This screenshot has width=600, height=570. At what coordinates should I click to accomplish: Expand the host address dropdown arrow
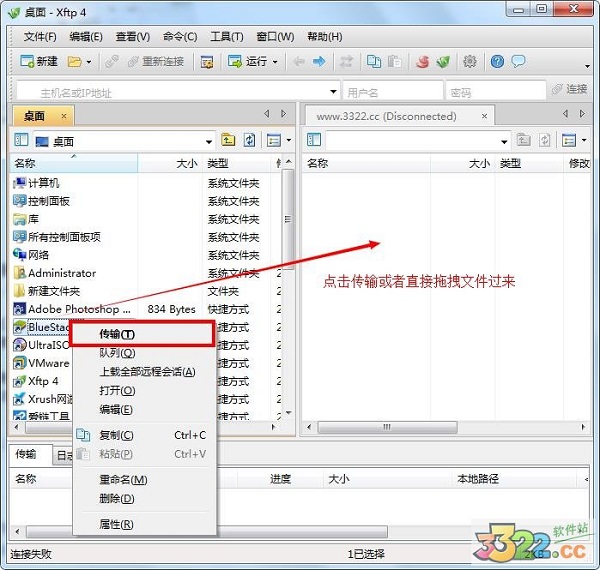click(333, 92)
